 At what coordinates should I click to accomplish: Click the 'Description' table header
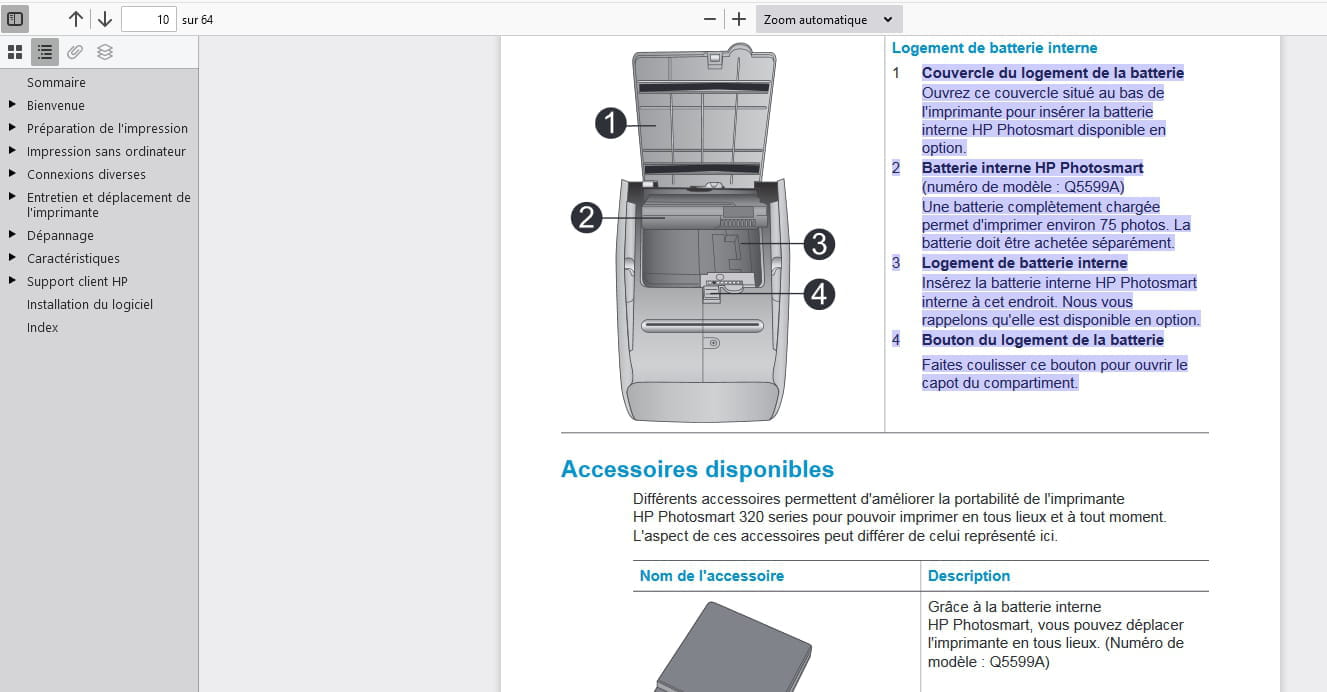[969, 576]
